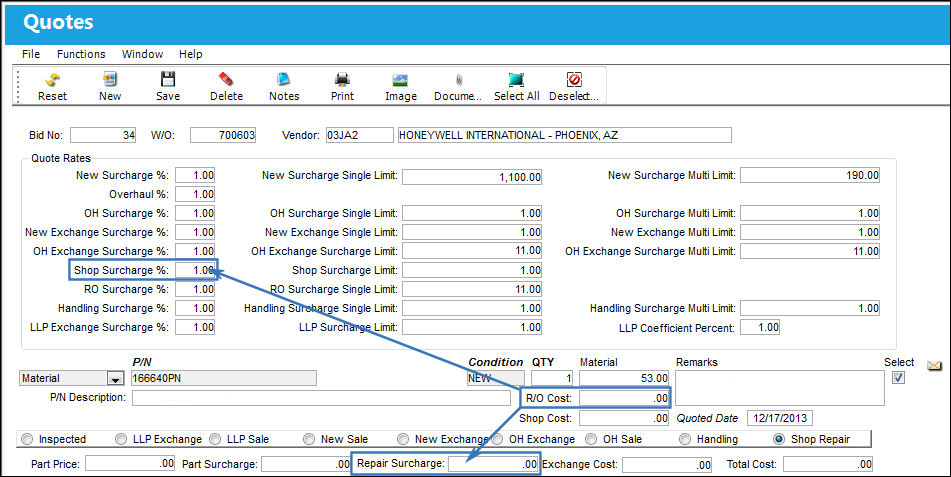
Task: Click the New Surcharge % field
Action: coord(195,175)
